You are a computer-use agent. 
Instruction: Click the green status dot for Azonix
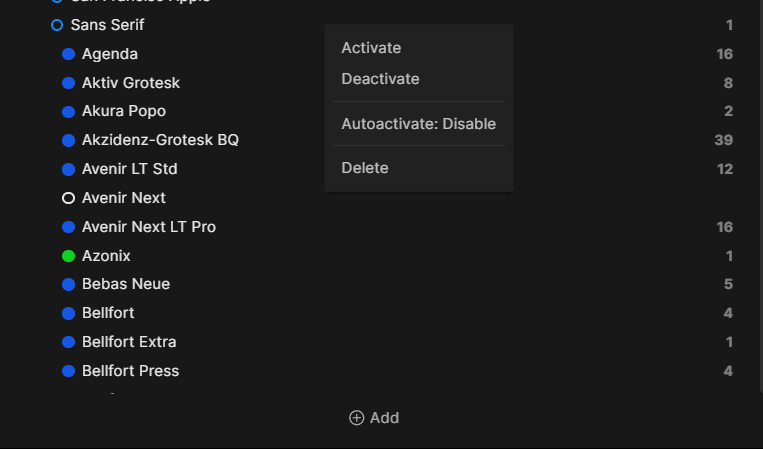click(68, 256)
